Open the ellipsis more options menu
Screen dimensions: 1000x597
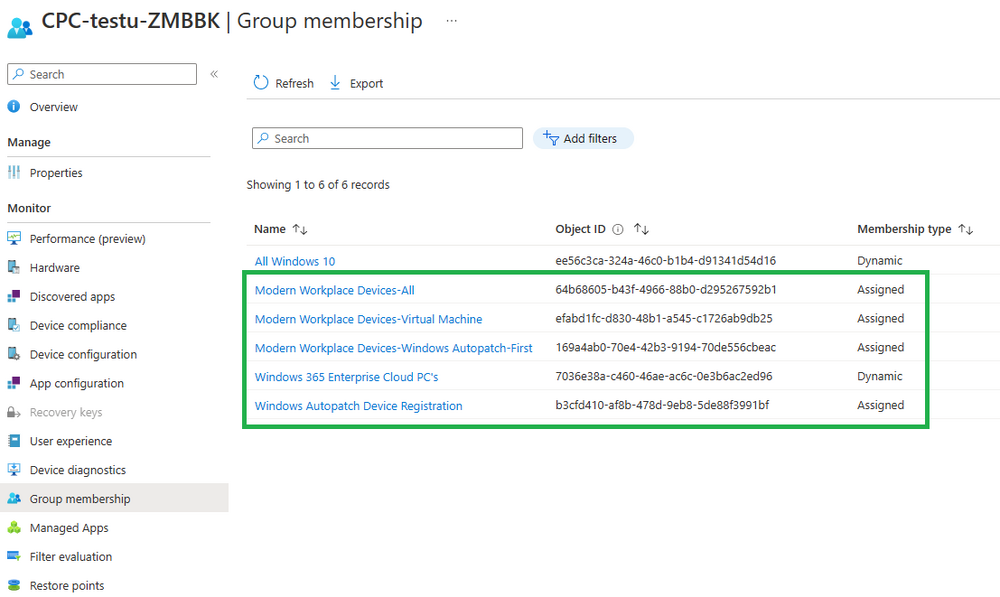[452, 20]
